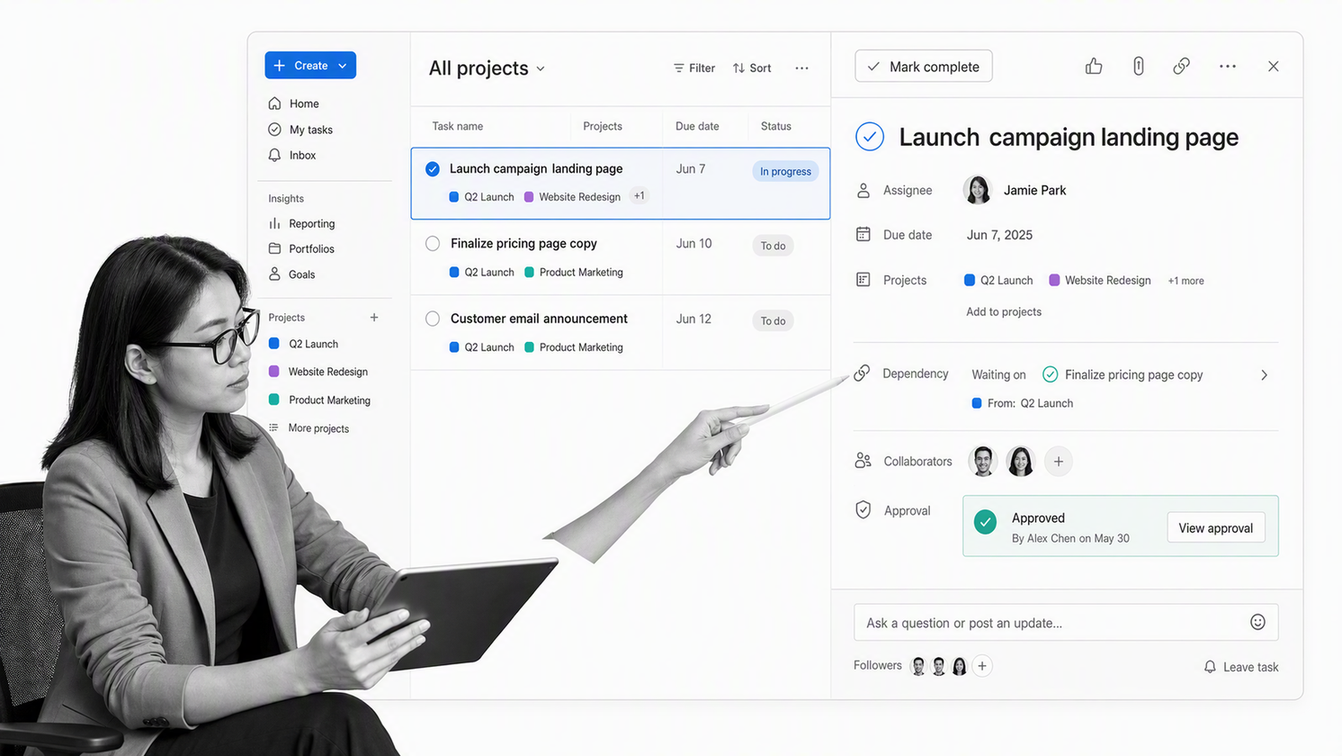Click the Leave task bell icon

pos(1210,666)
